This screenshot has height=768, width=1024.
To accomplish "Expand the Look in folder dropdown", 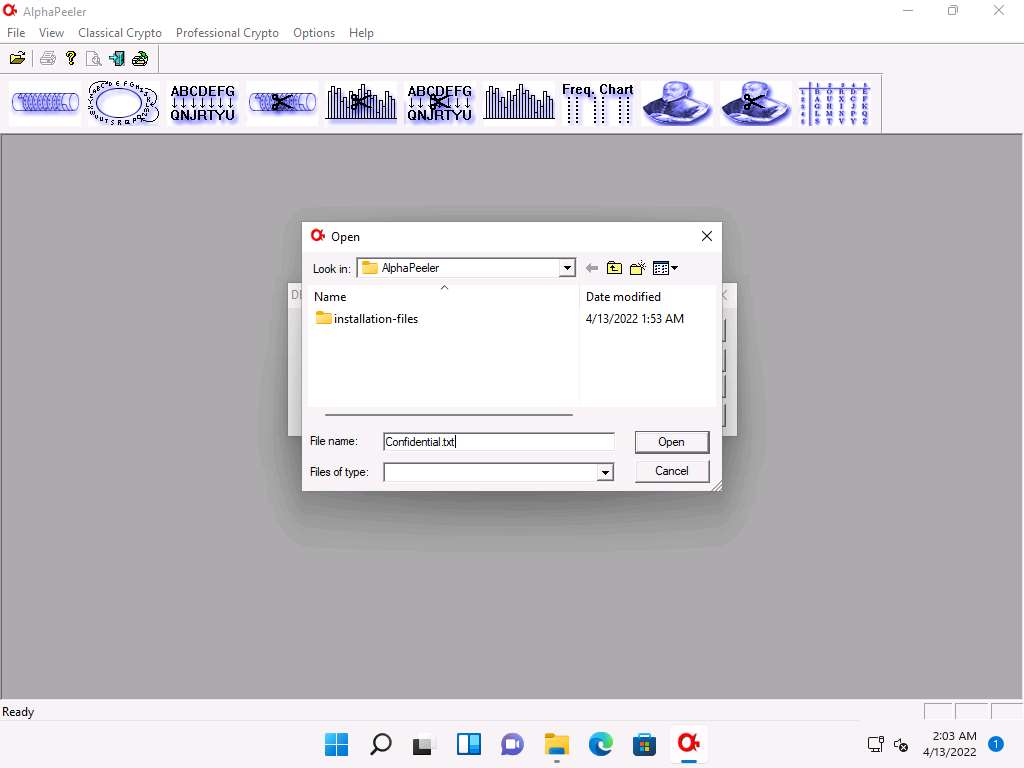I will (x=567, y=268).
